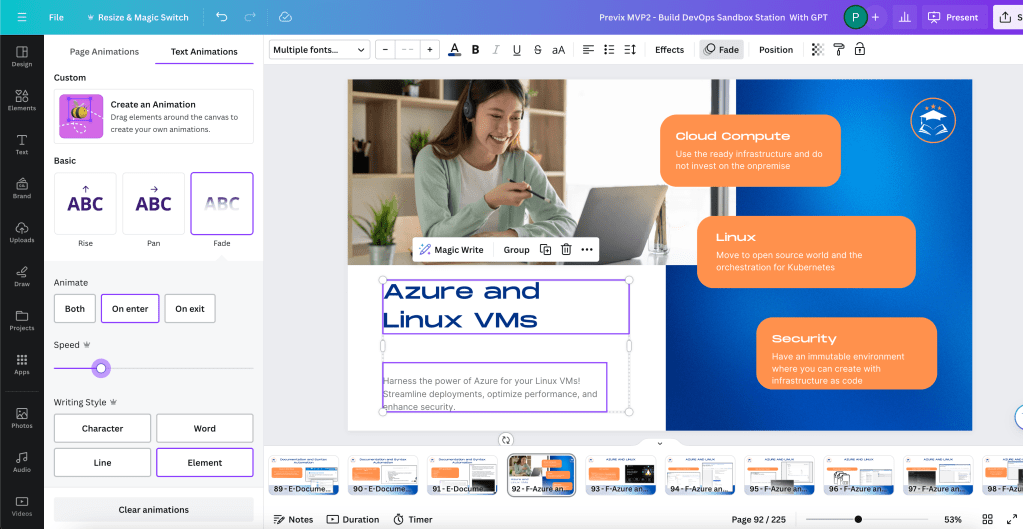Duplicate the selected elements

(x=545, y=250)
